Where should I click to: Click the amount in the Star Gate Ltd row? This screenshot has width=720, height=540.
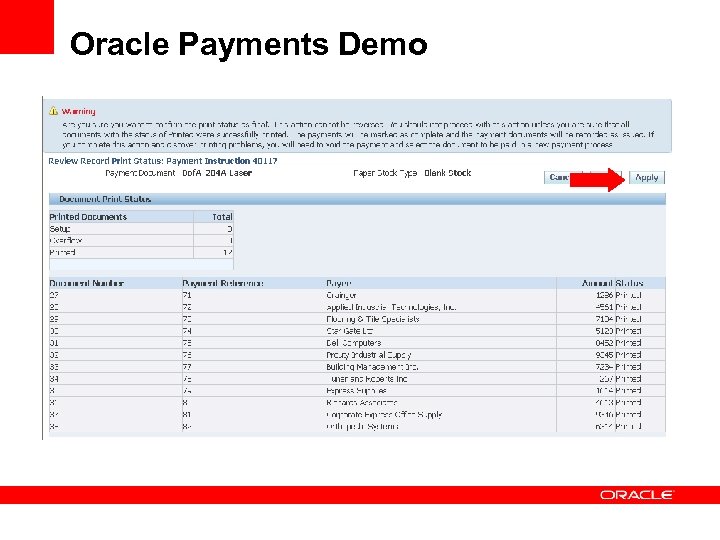click(604, 331)
